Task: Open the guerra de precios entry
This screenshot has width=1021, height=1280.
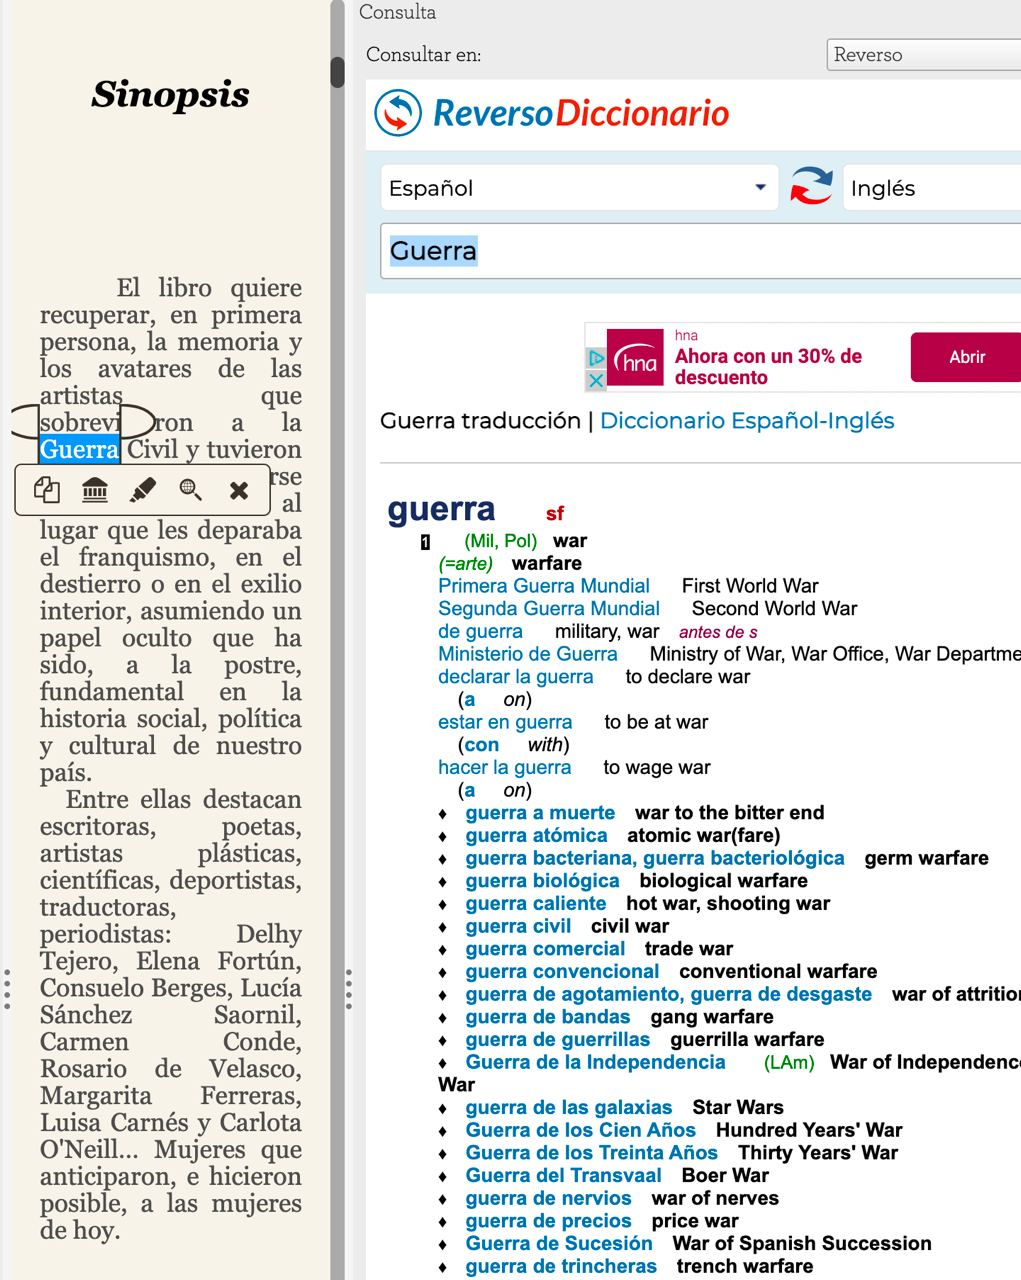Action: click(548, 1222)
